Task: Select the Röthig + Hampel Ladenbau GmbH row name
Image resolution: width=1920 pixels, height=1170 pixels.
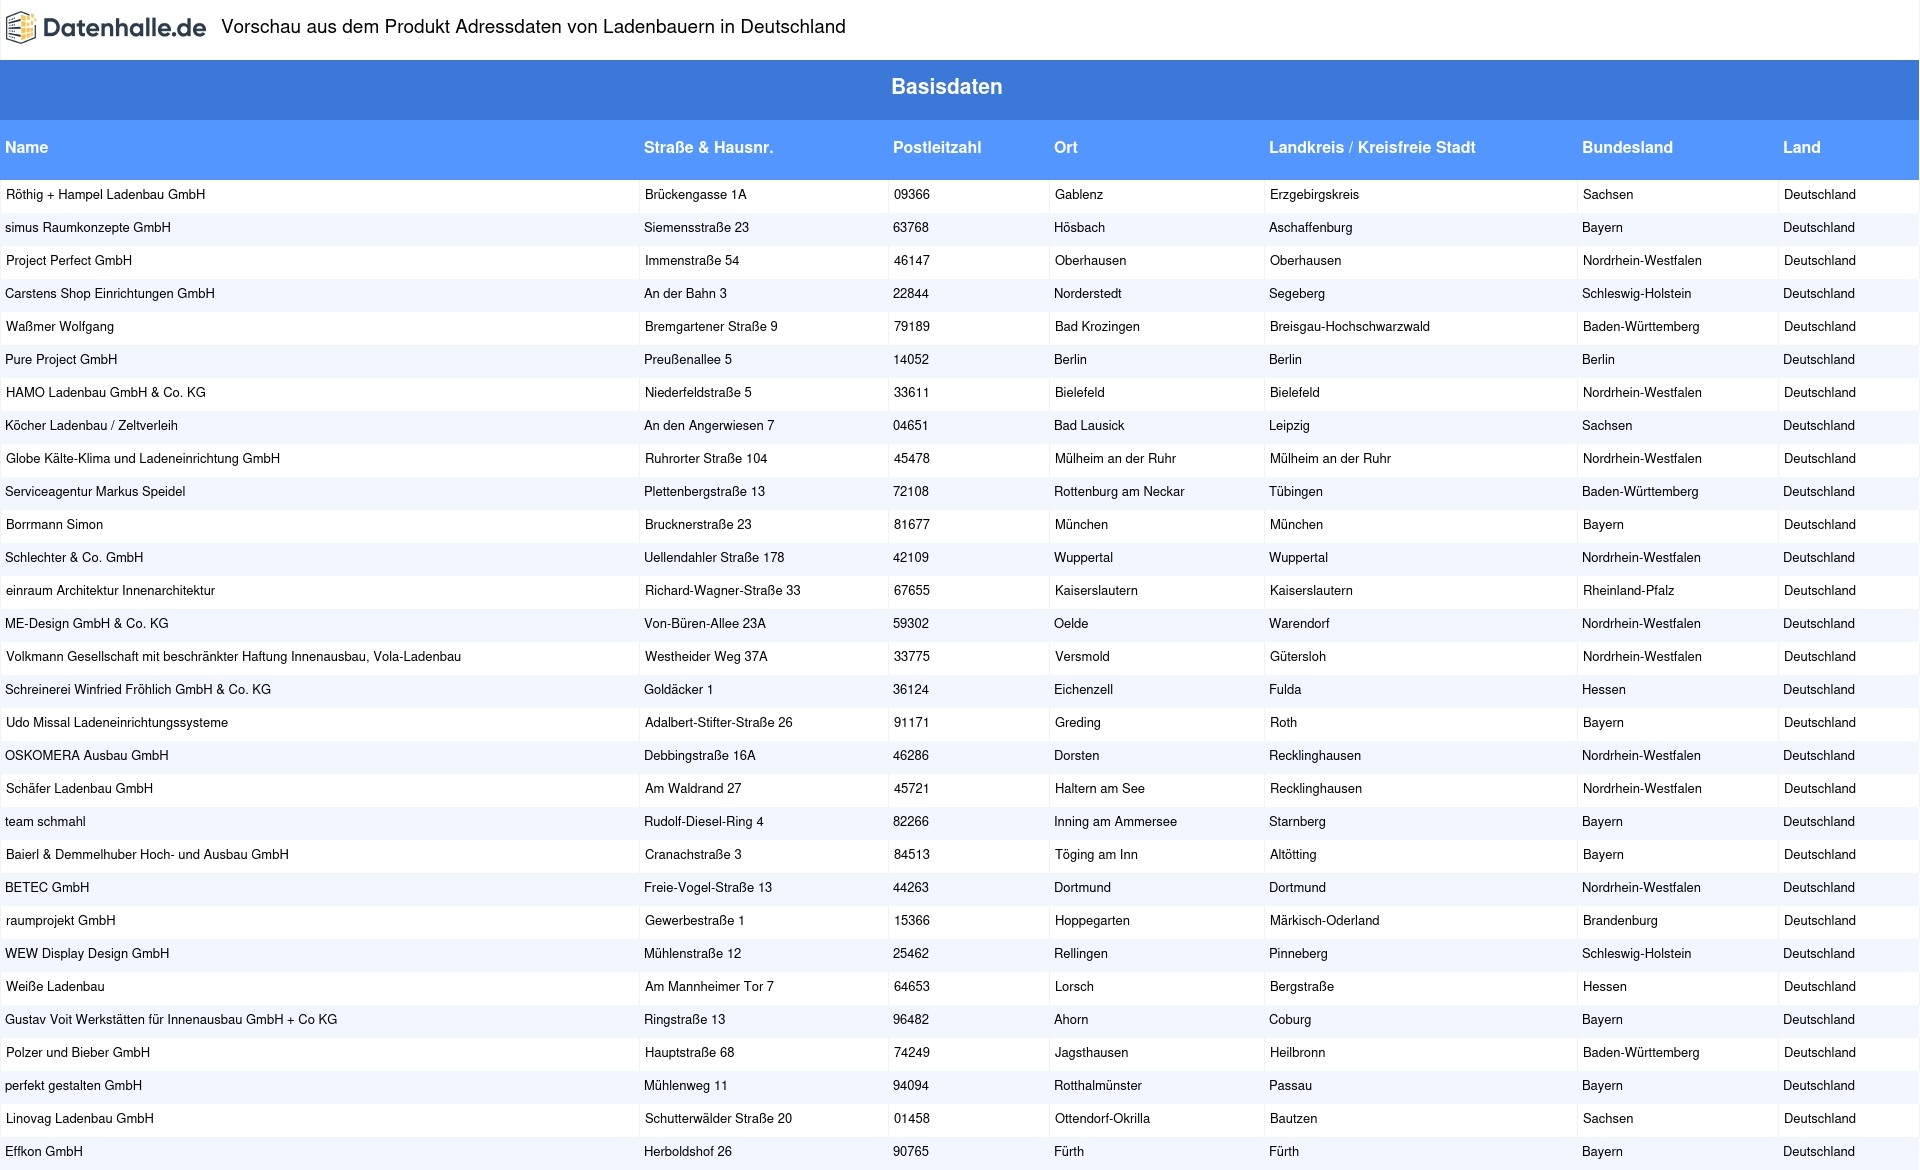Action: tap(106, 194)
